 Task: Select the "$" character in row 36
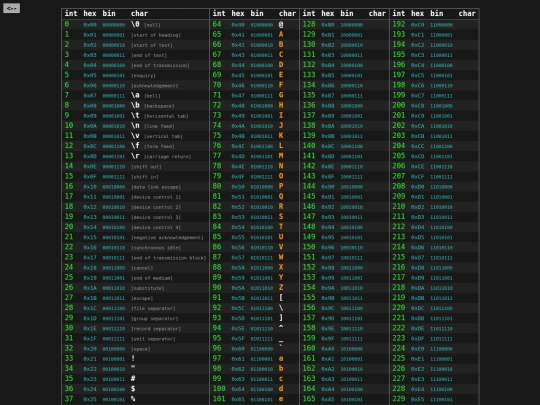click(x=133, y=389)
